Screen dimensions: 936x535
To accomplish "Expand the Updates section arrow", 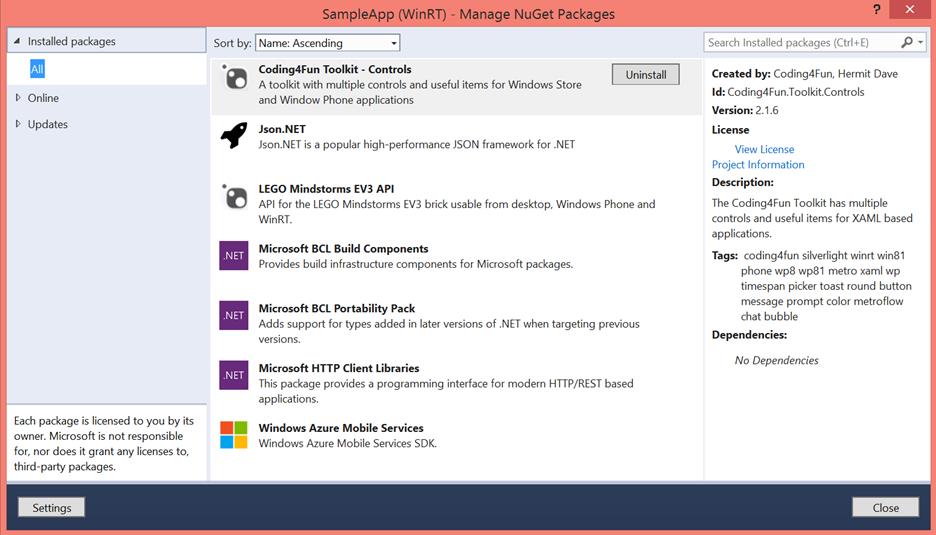I will 18,124.
